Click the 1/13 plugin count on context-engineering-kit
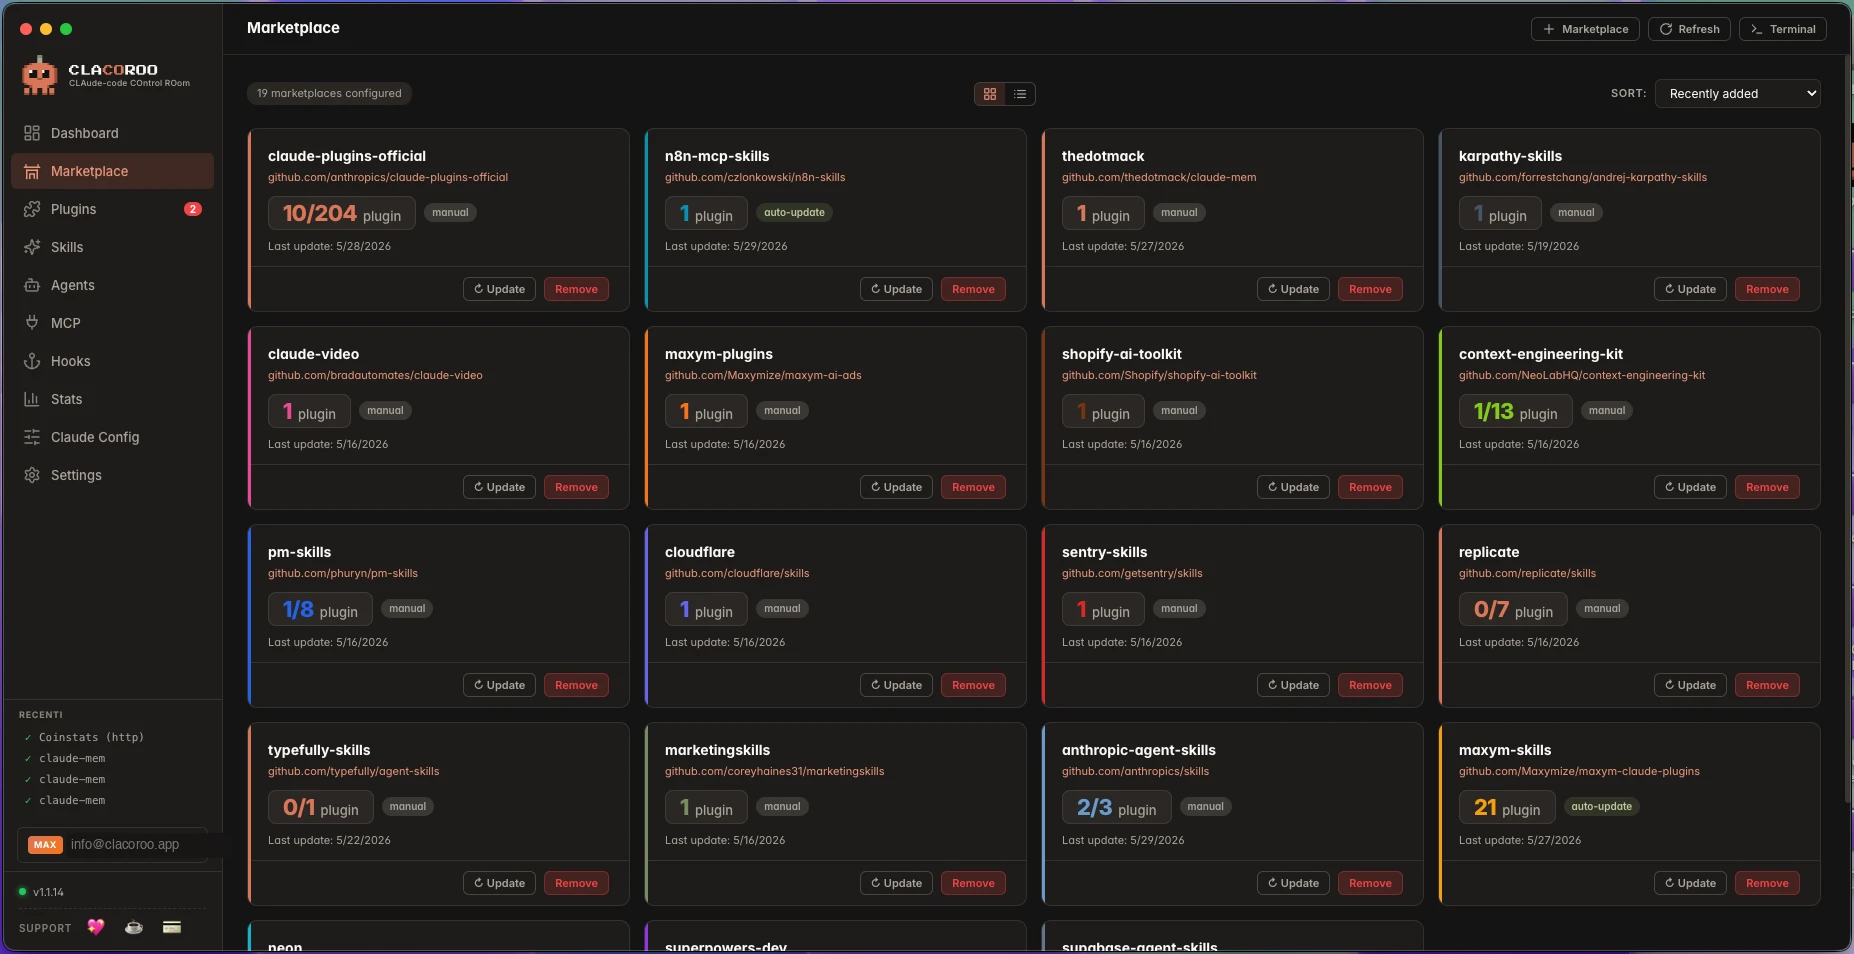The image size is (1854, 954). click(x=1515, y=411)
